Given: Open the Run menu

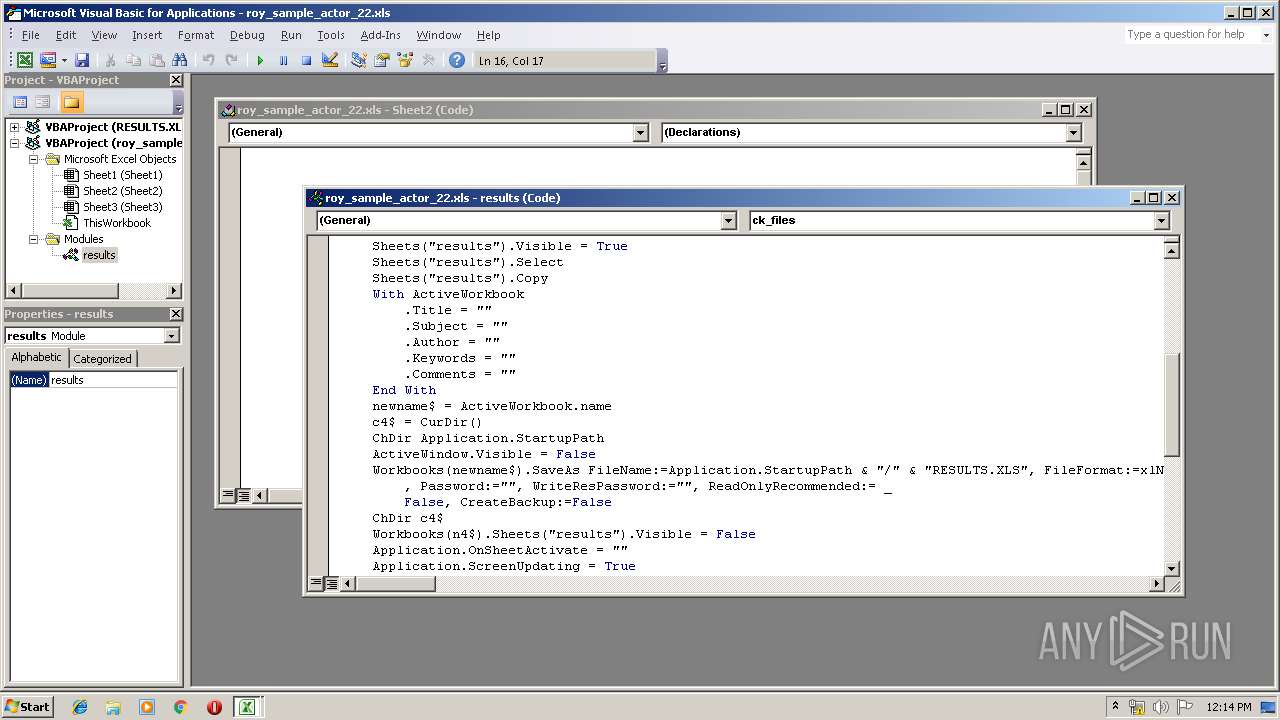Looking at the screenshot, I should click(x=291, y=35).
